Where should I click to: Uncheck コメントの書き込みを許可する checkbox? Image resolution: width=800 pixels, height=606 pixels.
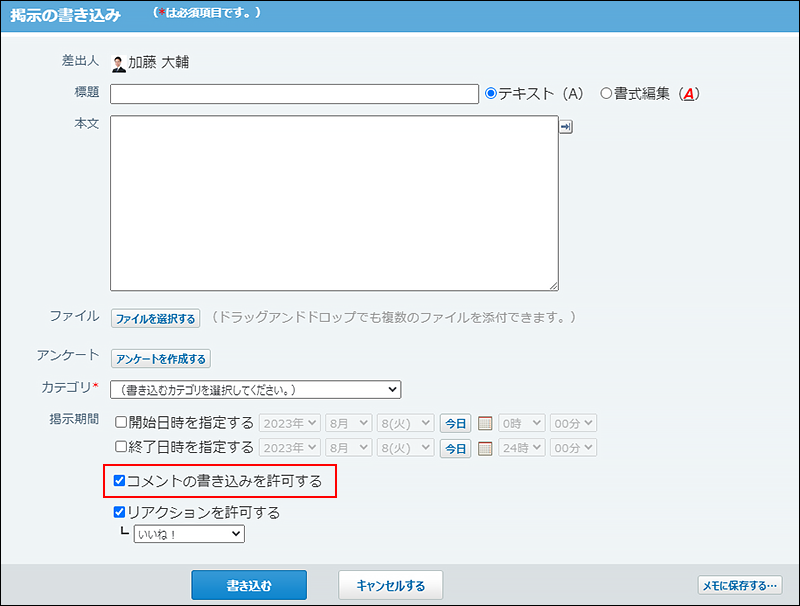tap(119, 481)
